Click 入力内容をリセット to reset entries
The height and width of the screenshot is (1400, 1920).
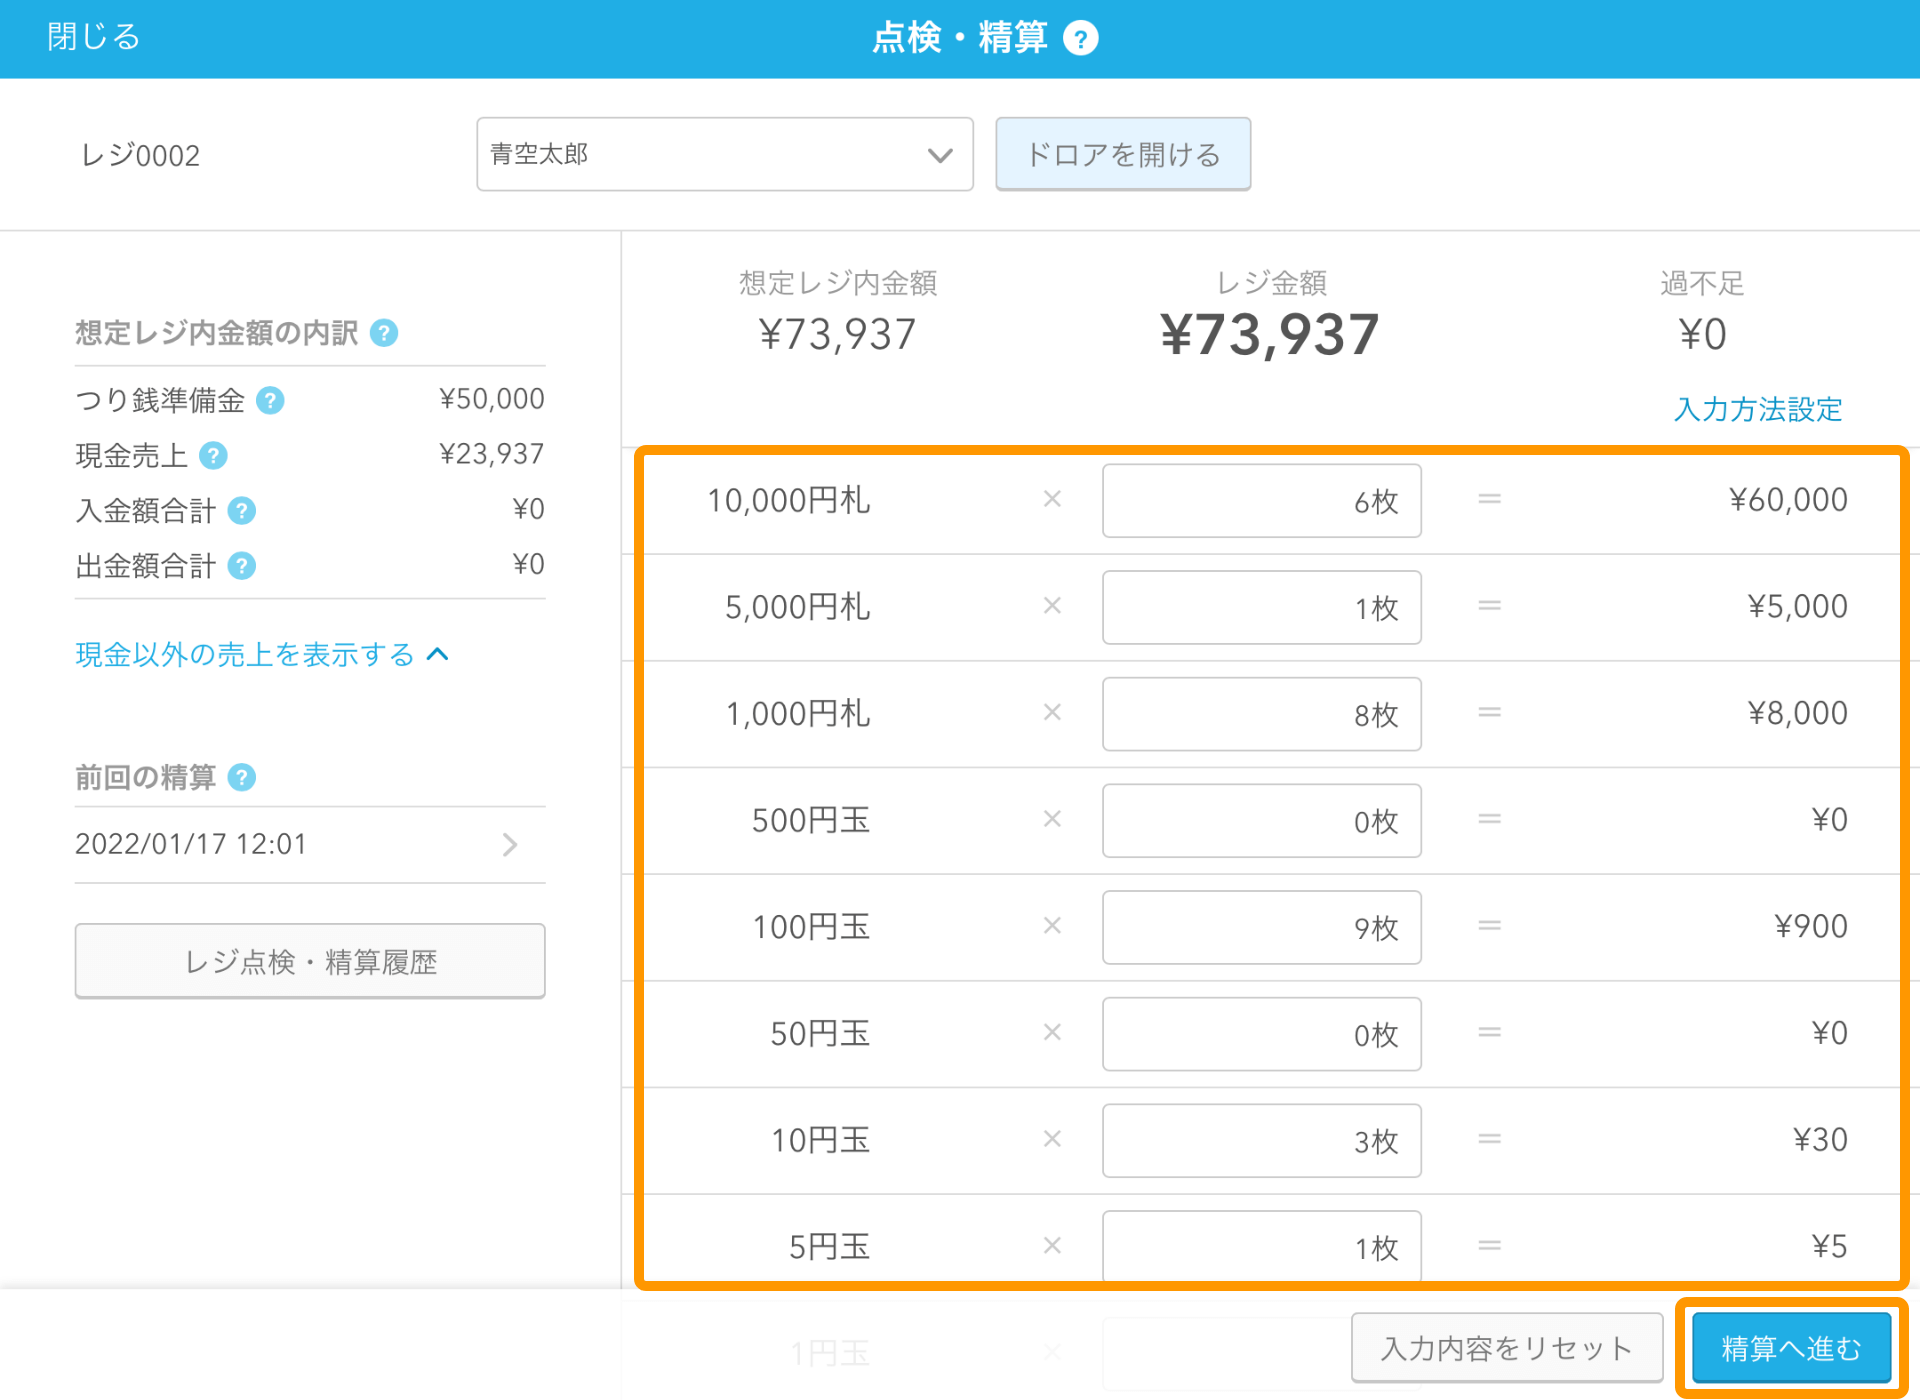[1505, 1347]
